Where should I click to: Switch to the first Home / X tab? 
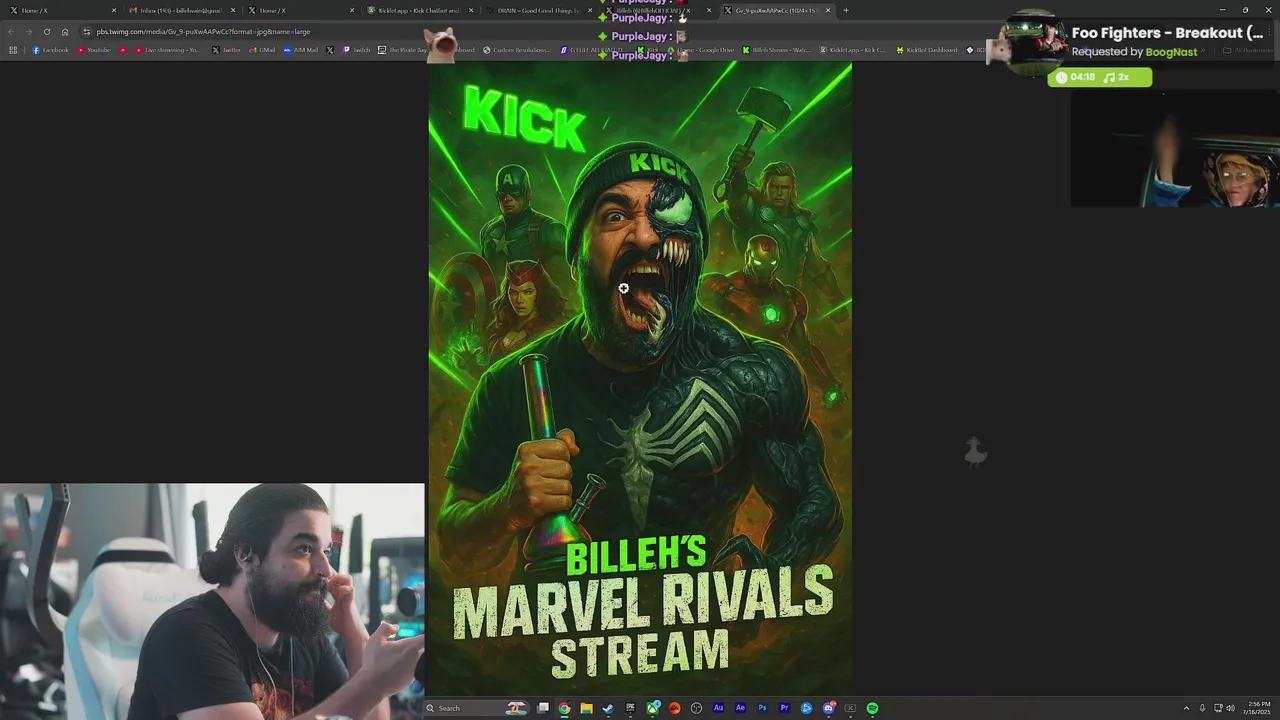(x=60, y=10)
